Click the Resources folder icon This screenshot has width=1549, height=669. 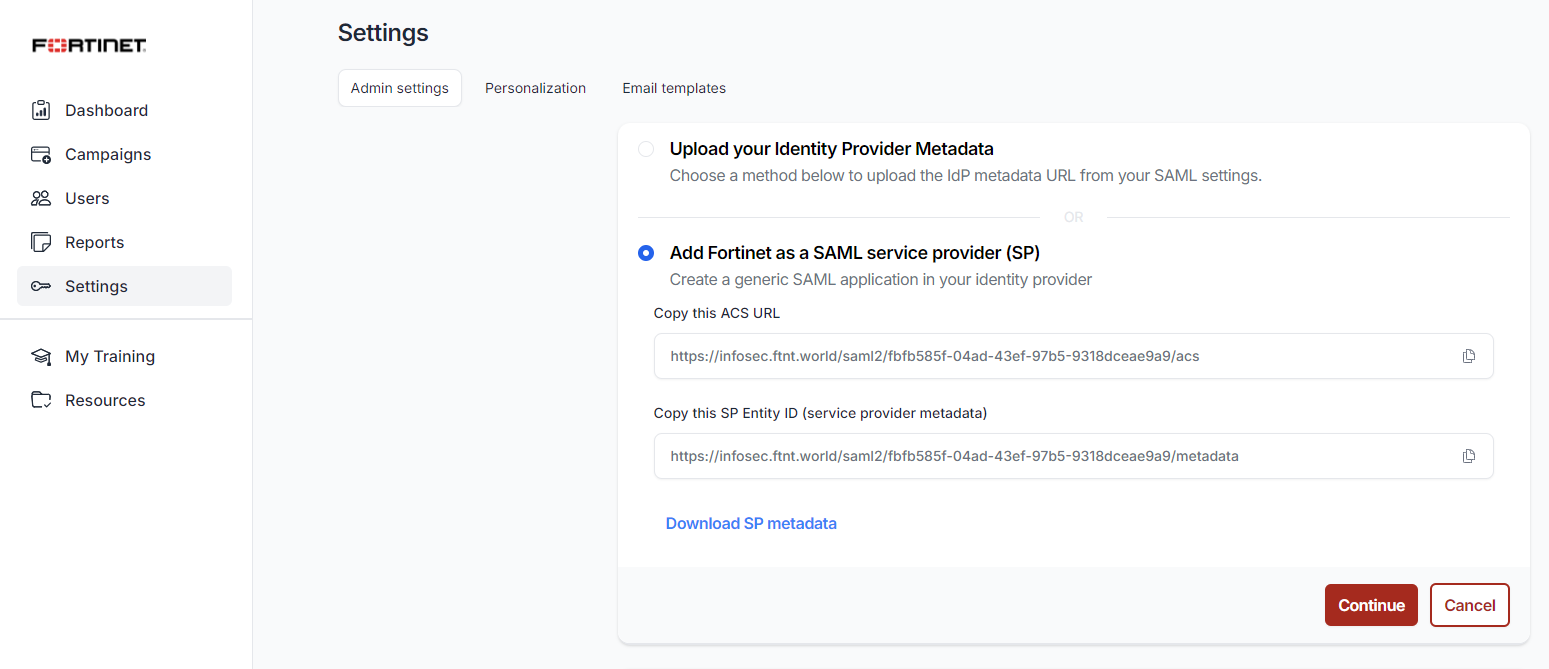pos(41,400)
